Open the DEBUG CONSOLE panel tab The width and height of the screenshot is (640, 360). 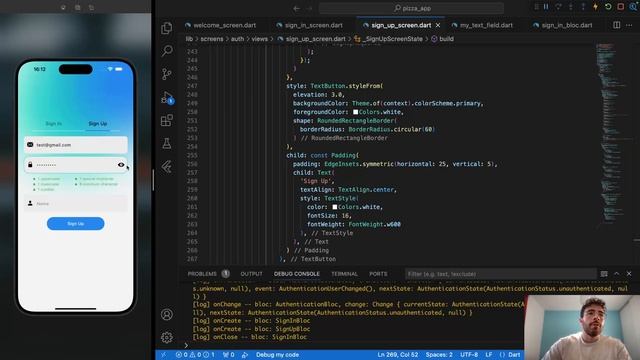tap(297, 274)
